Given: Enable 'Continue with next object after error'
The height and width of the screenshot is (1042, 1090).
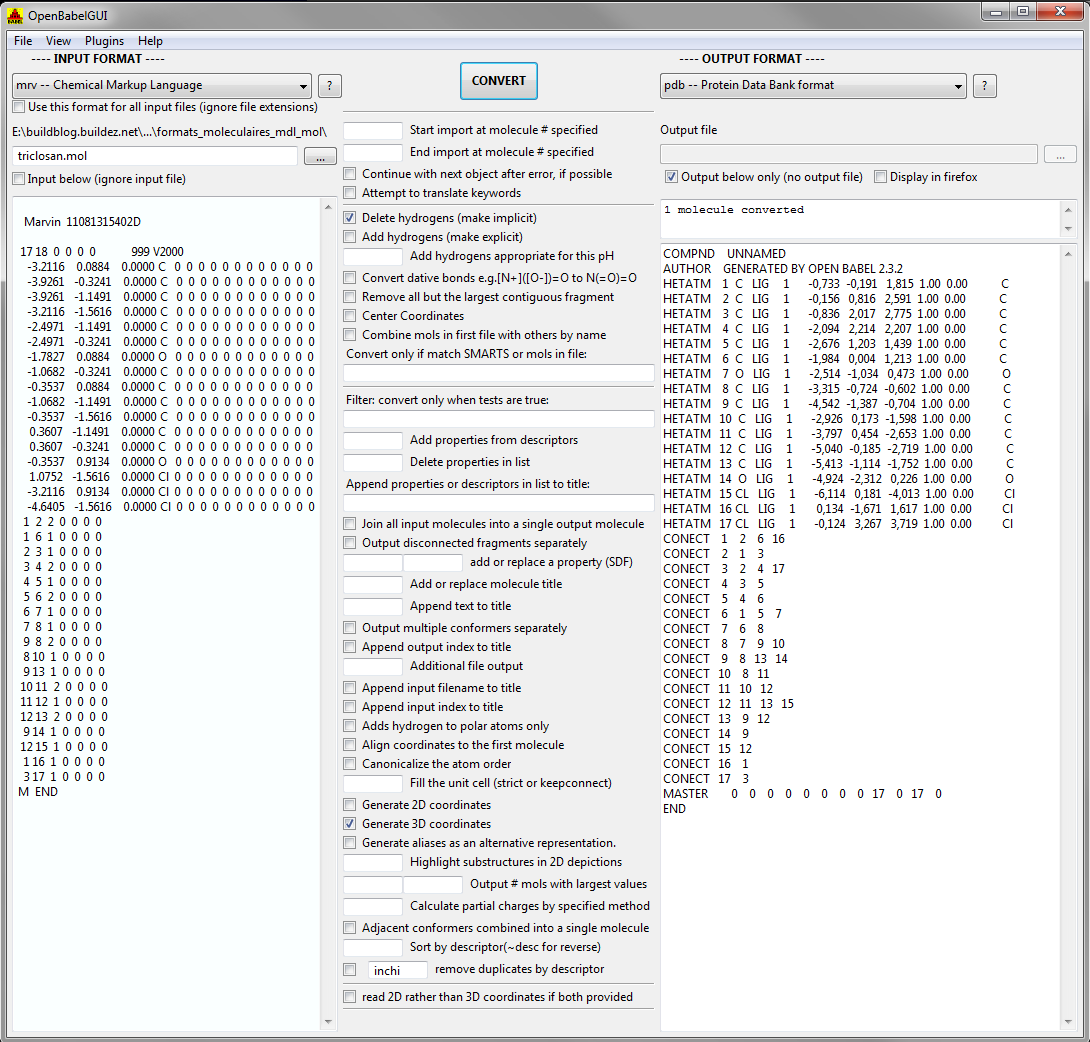Looking at the screenshot, I should 350,174.
